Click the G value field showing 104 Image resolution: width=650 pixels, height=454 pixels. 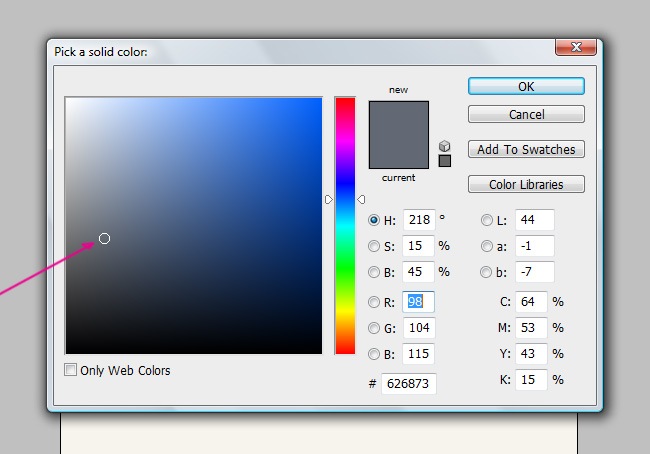[x=418, y=327]
